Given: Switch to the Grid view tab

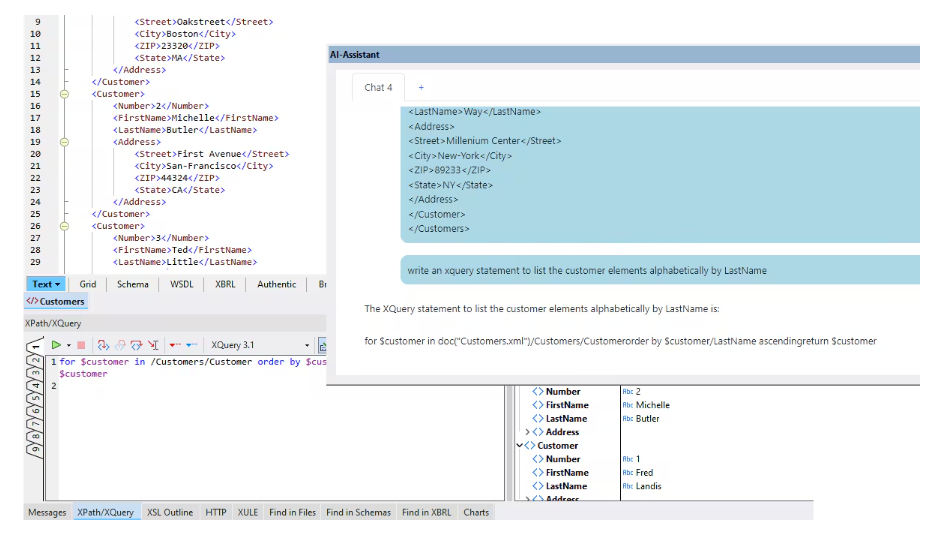Looking at the screenshot, I should coord(88,284).
